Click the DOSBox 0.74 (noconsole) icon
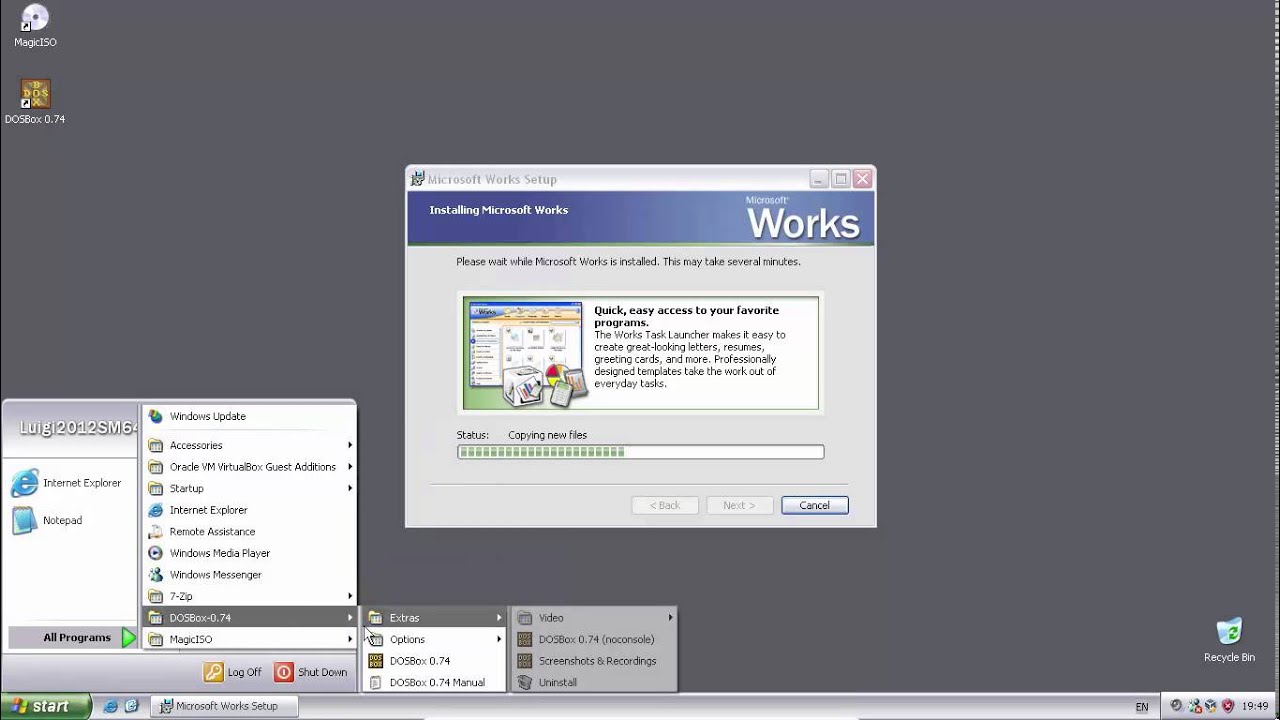The width and height of the screenshot is (1280, 720). point(525,639)
